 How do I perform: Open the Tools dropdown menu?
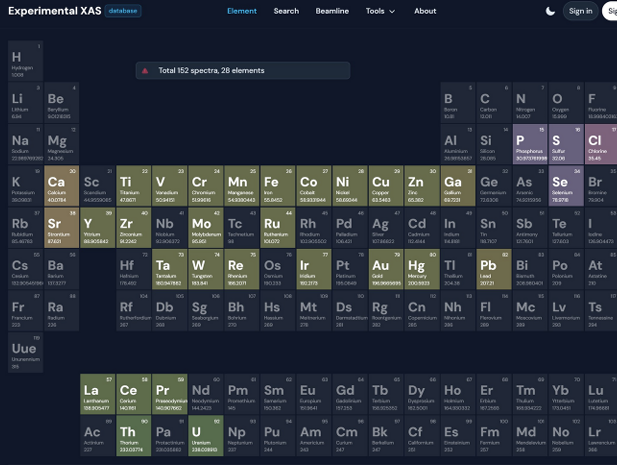(380, 11)
